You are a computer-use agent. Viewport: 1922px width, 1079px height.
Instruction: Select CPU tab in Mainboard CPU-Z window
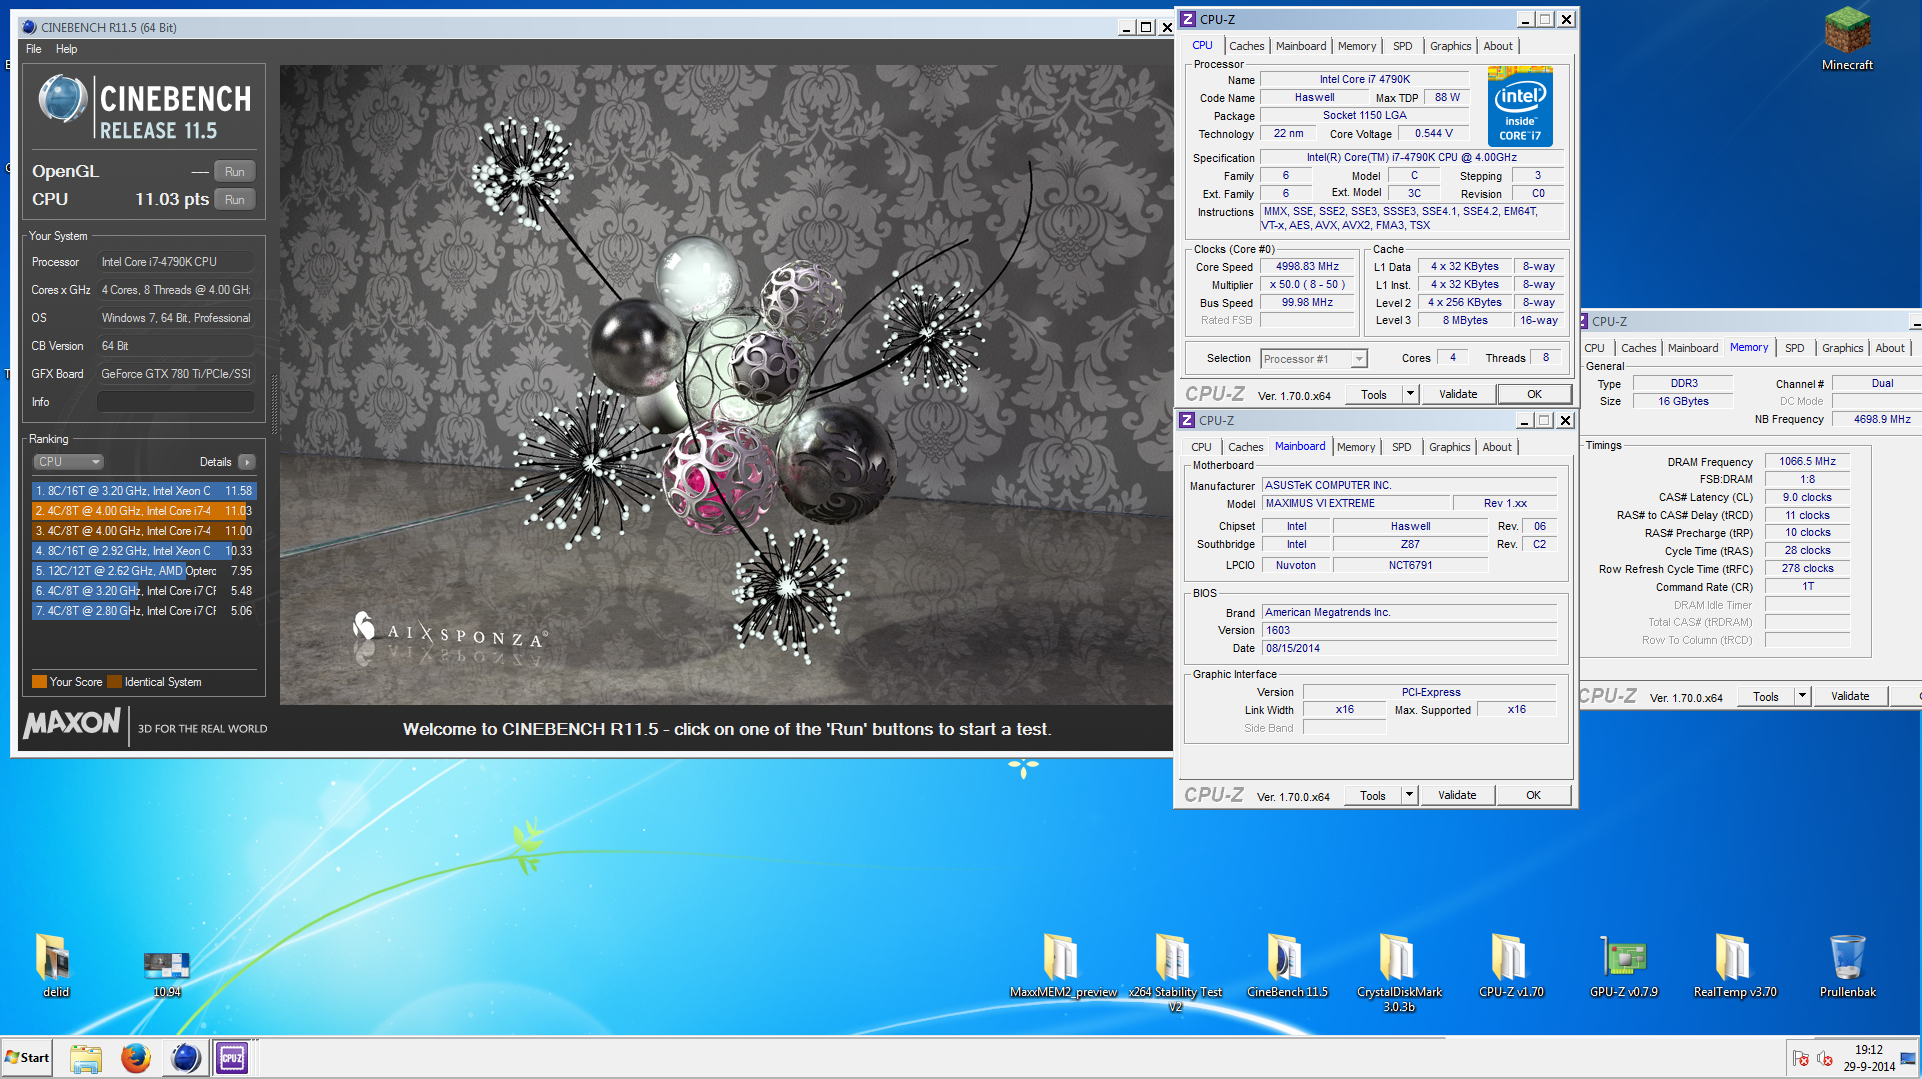(1201, 447)
